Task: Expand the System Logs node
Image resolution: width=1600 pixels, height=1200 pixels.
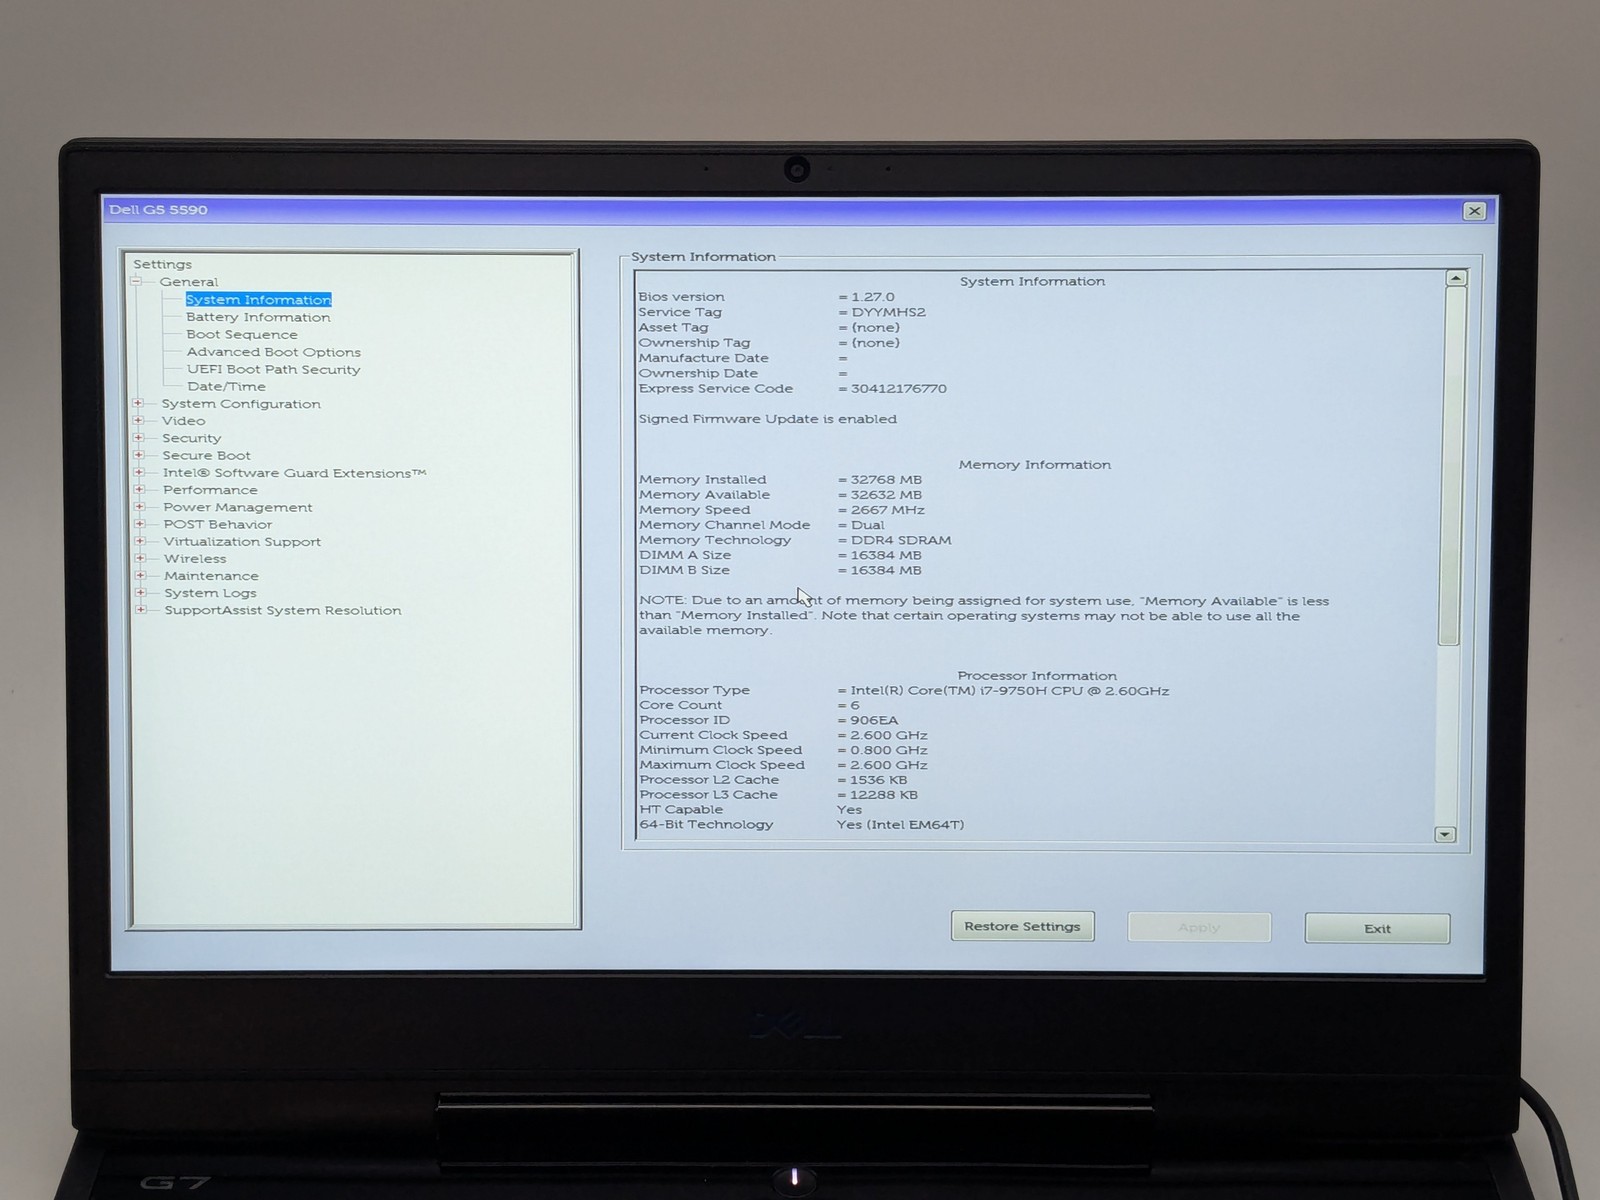Action: (141, 592)
